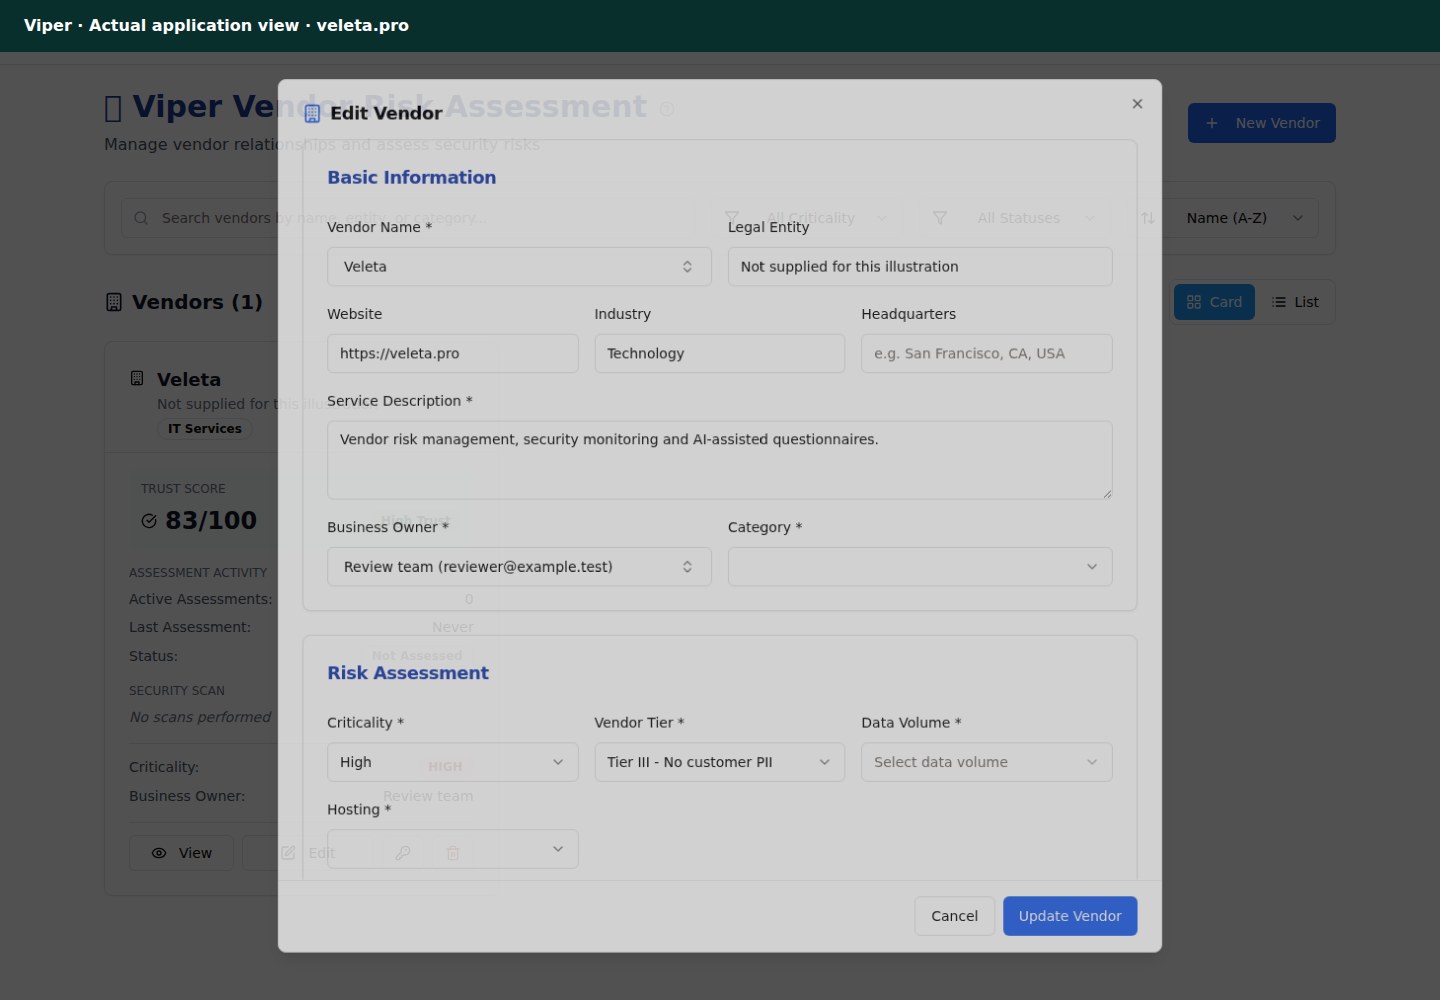Expand the empty Category dropdown

tap(920, 567)
